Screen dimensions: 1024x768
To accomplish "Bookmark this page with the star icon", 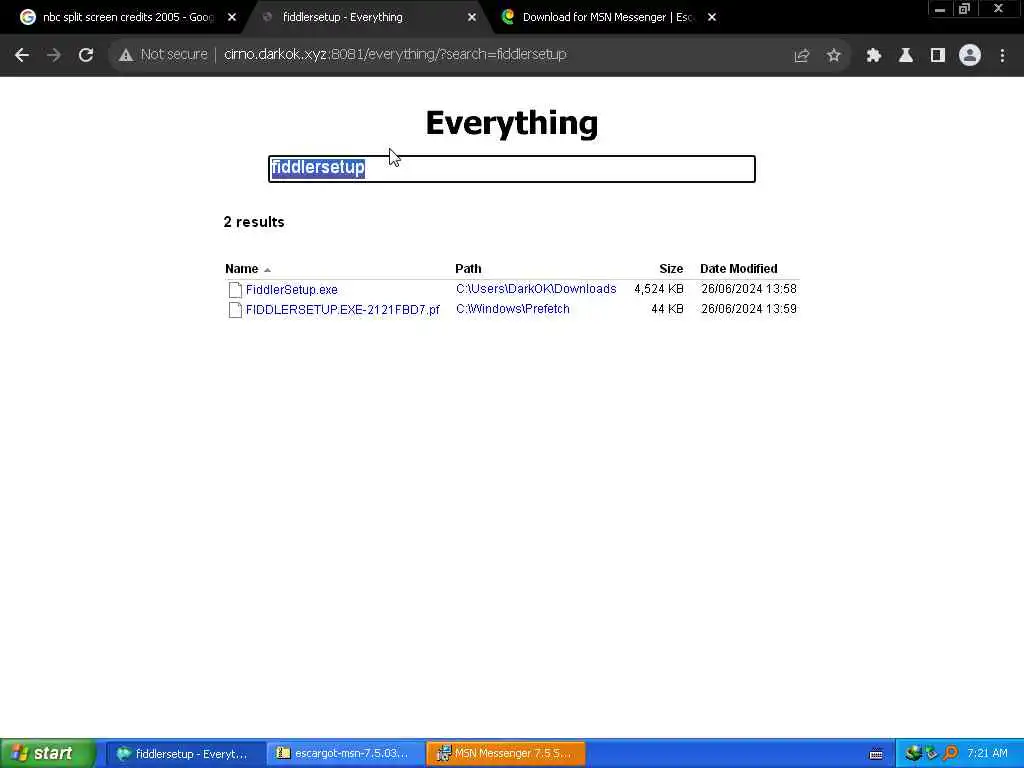I will point(833,56).
